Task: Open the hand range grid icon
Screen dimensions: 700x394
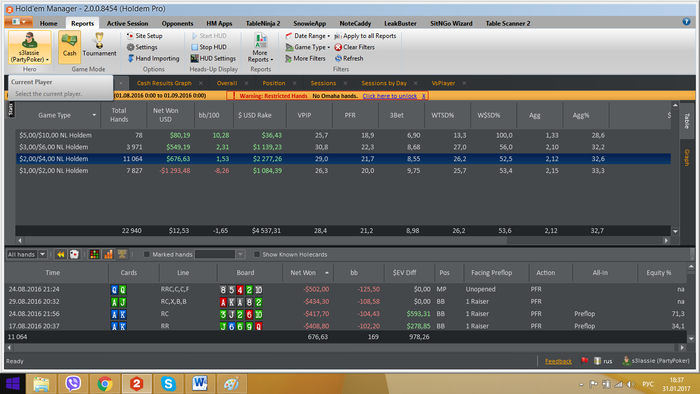Action: [x=94, y=254]
